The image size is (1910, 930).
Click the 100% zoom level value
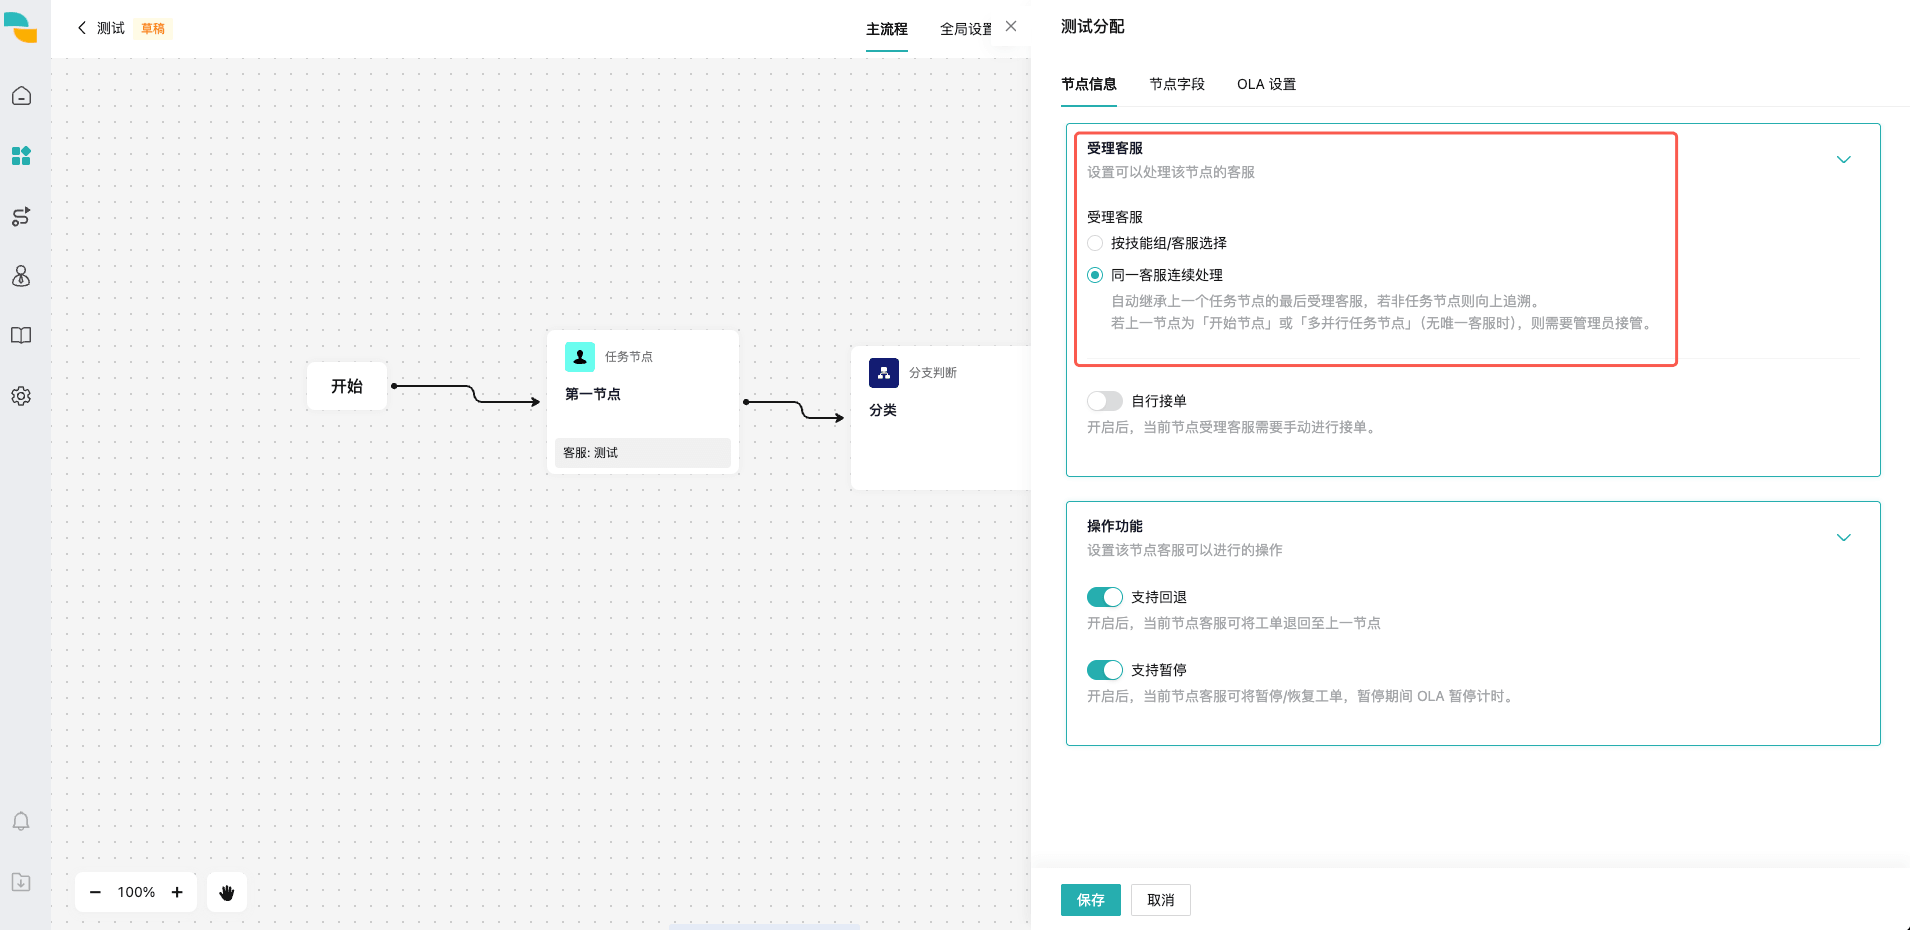pos(136,892)
